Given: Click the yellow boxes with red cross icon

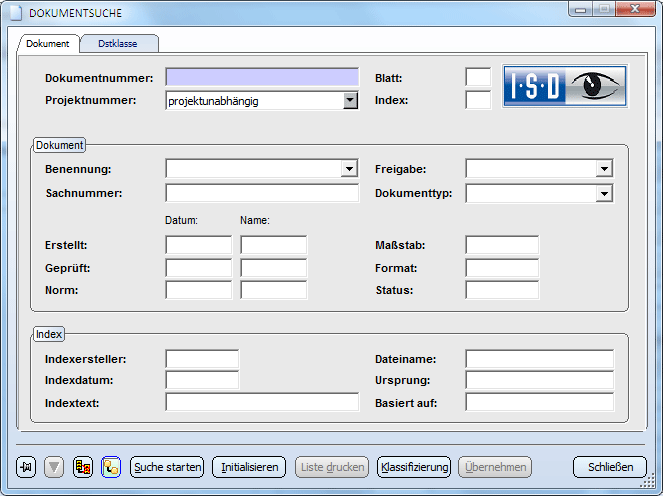Looking at the screenshot, I should (83, 467).
